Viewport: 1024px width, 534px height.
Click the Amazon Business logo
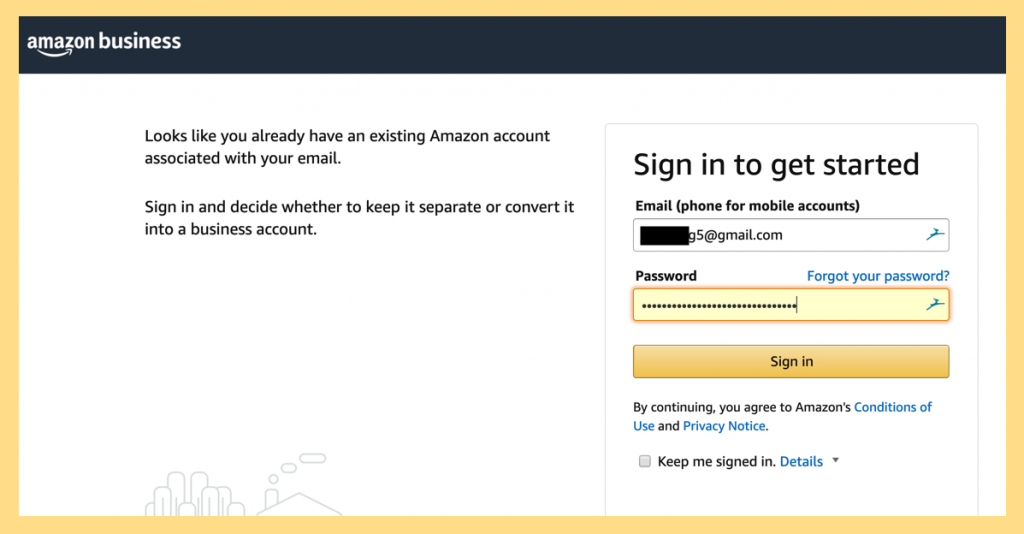[104, 43]
